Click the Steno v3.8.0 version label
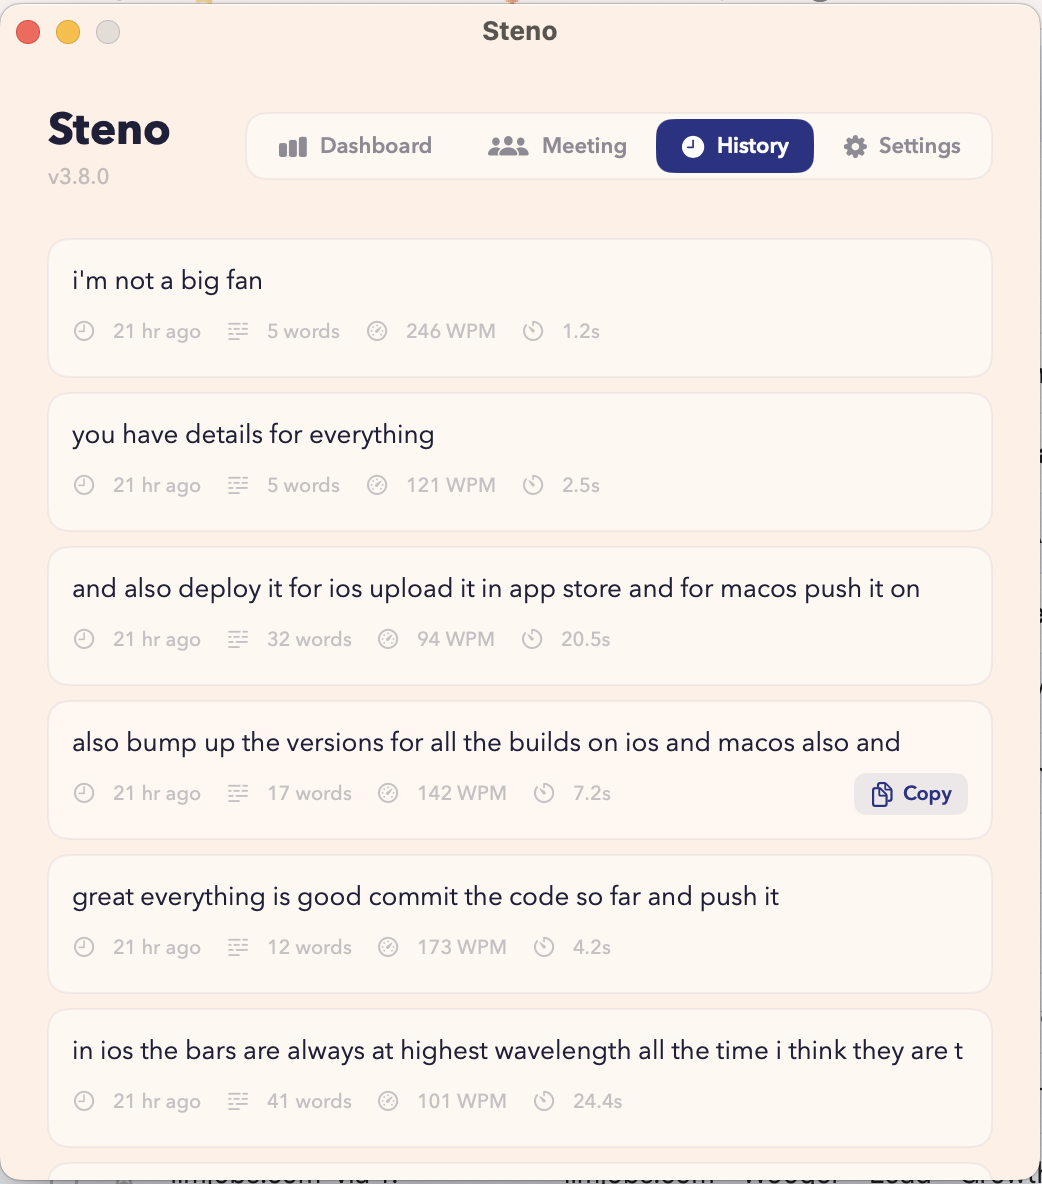The width and height of the screenshot is (1042, 1184). tap(78, 177)
